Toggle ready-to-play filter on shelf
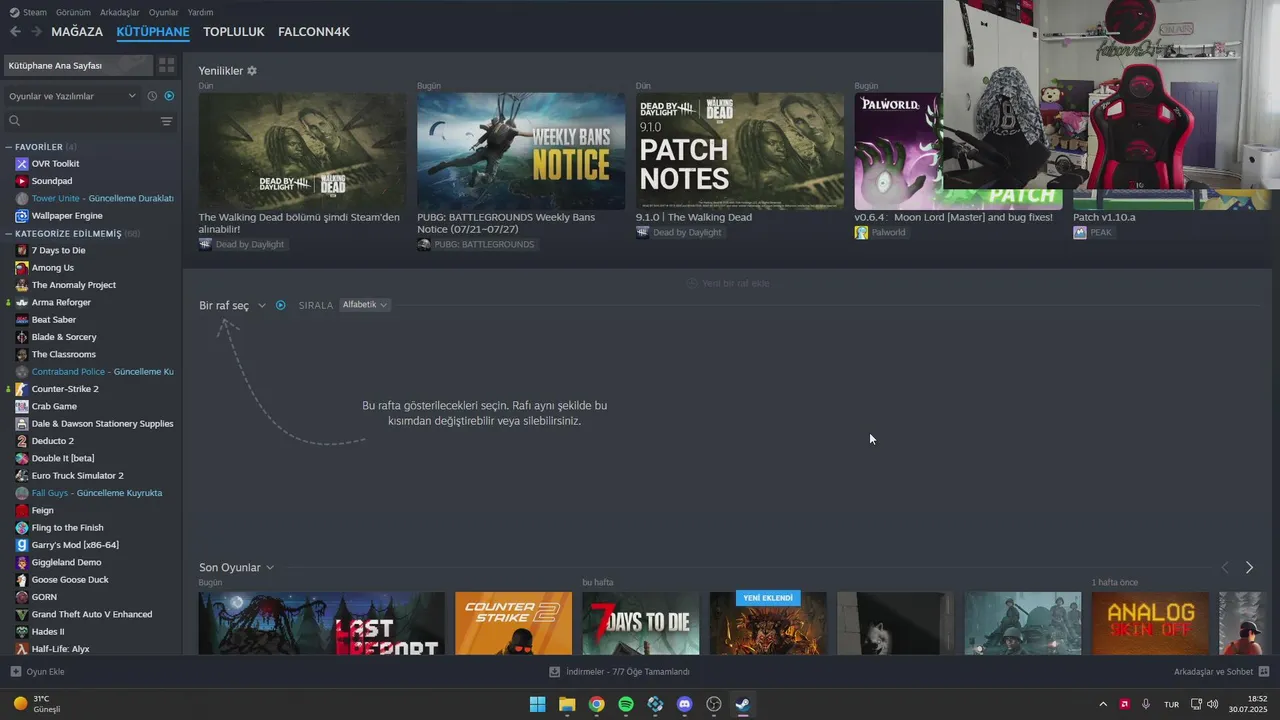 point(280,305)
